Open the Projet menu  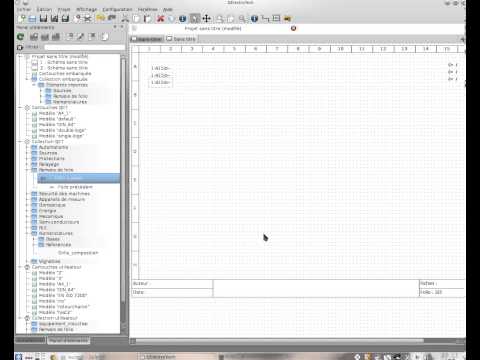click(64, 9)
